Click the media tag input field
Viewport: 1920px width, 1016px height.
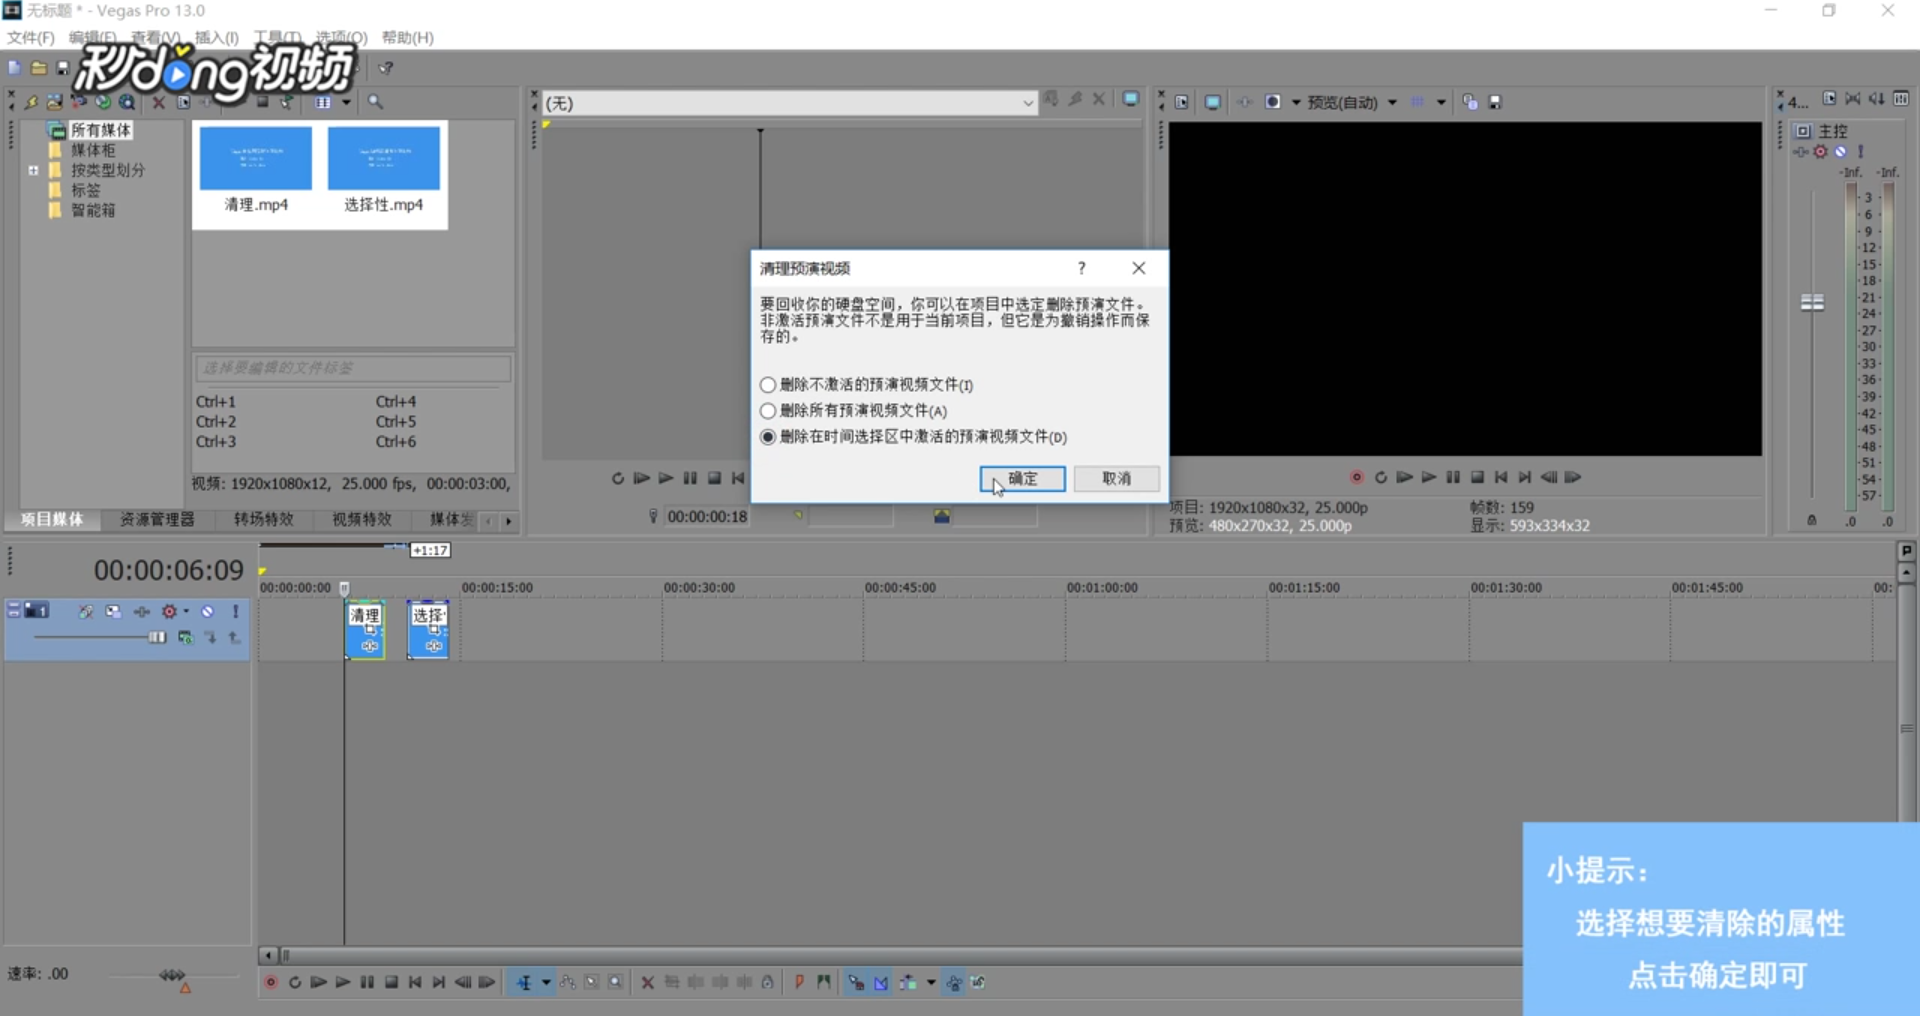[x=353, y=368]
